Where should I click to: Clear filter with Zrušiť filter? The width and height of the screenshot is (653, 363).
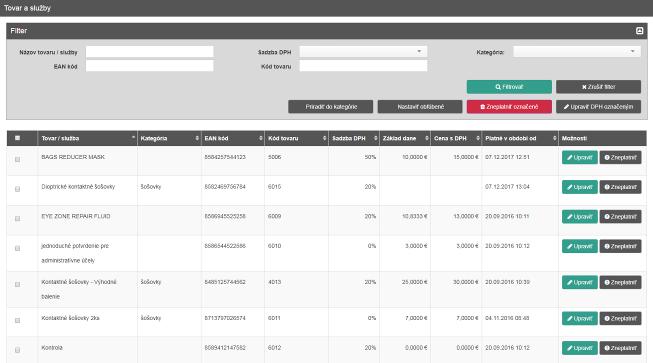(x=598, y=87)
